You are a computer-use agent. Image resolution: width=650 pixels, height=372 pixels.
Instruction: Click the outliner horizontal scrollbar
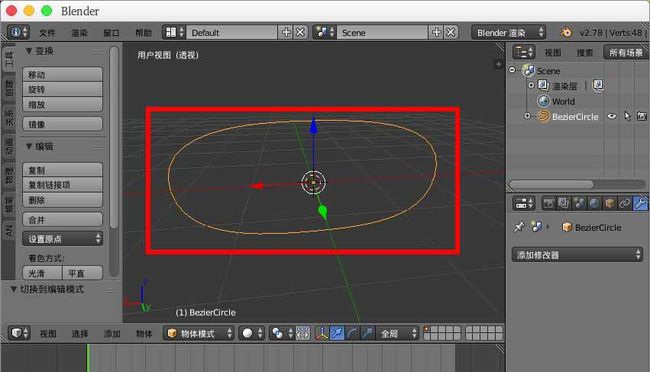tap(551, 184)
